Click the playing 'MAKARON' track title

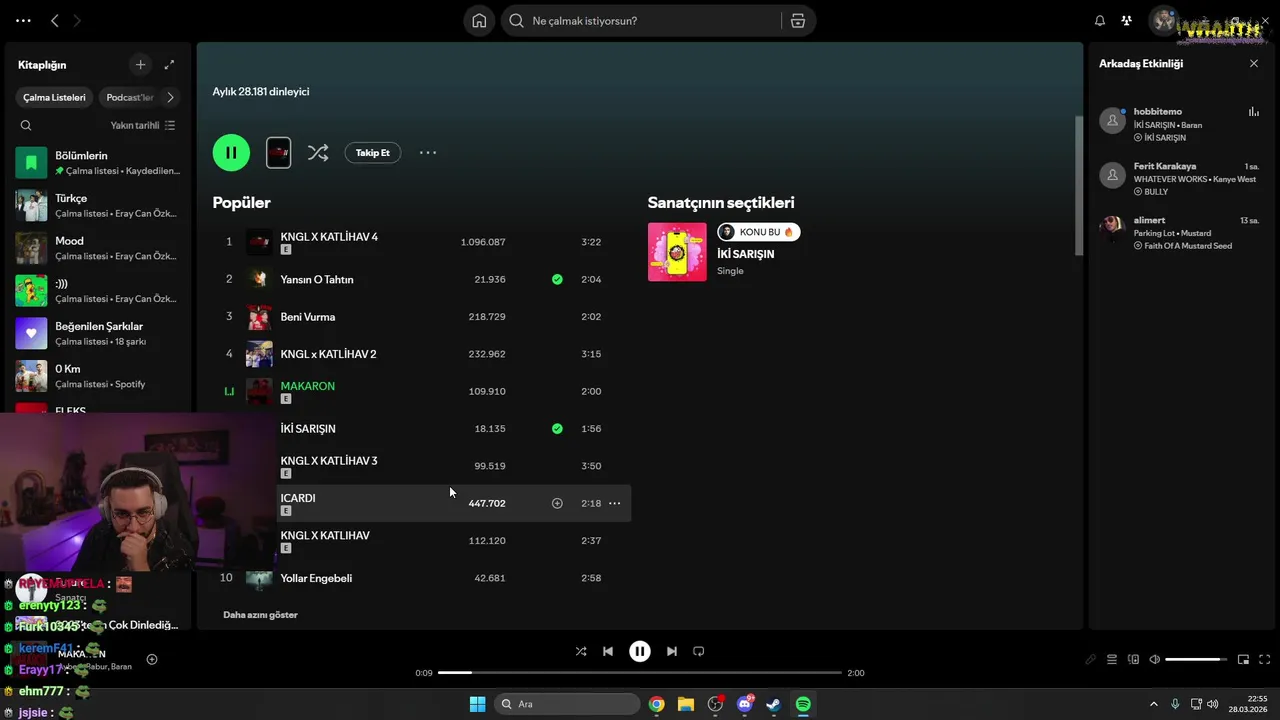pos(308,386)
